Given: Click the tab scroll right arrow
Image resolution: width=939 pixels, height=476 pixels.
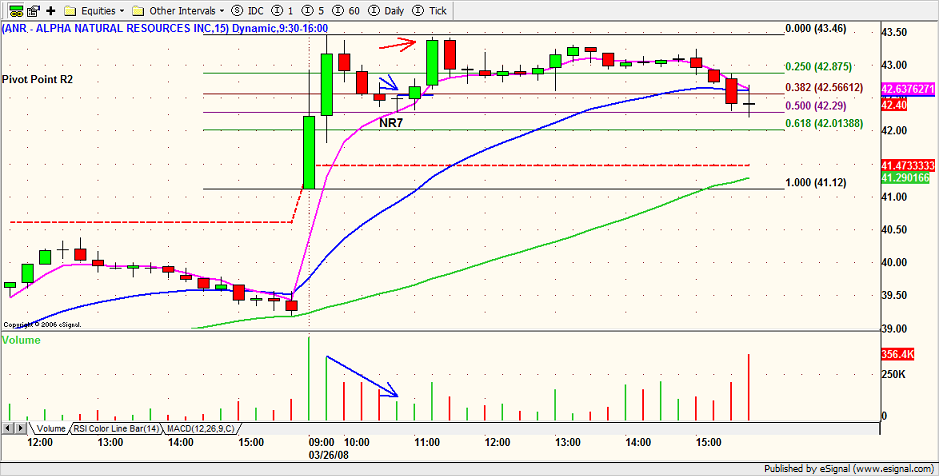Looking at the screenshot, I should point(20,429).
